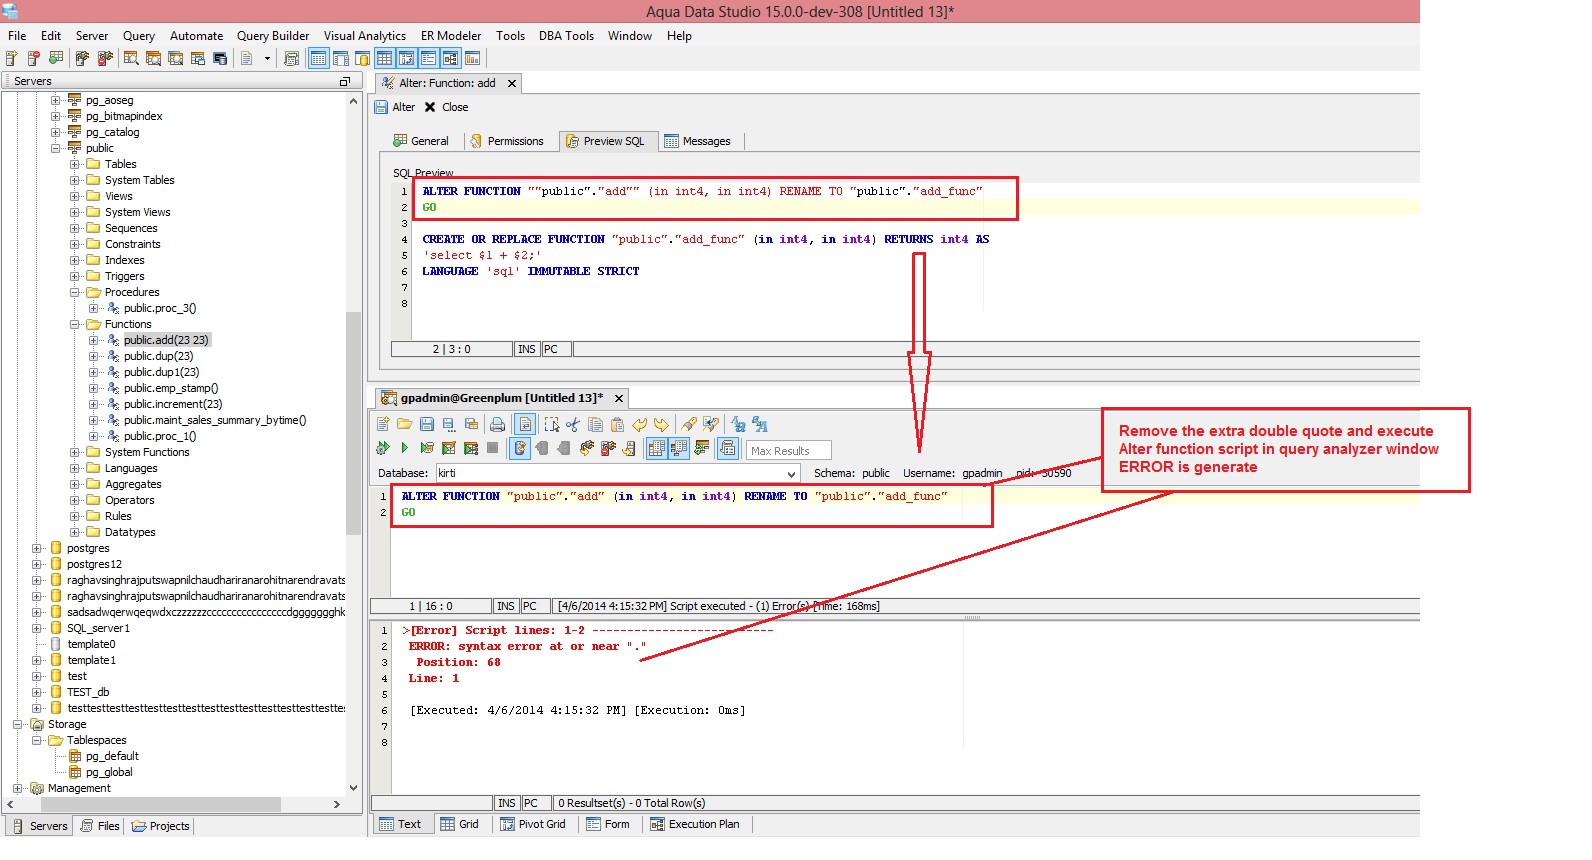The width and height of the screenshot is (1592, 860).
Task: Switch to the Messages tab
Action: [x=697, y=141]
